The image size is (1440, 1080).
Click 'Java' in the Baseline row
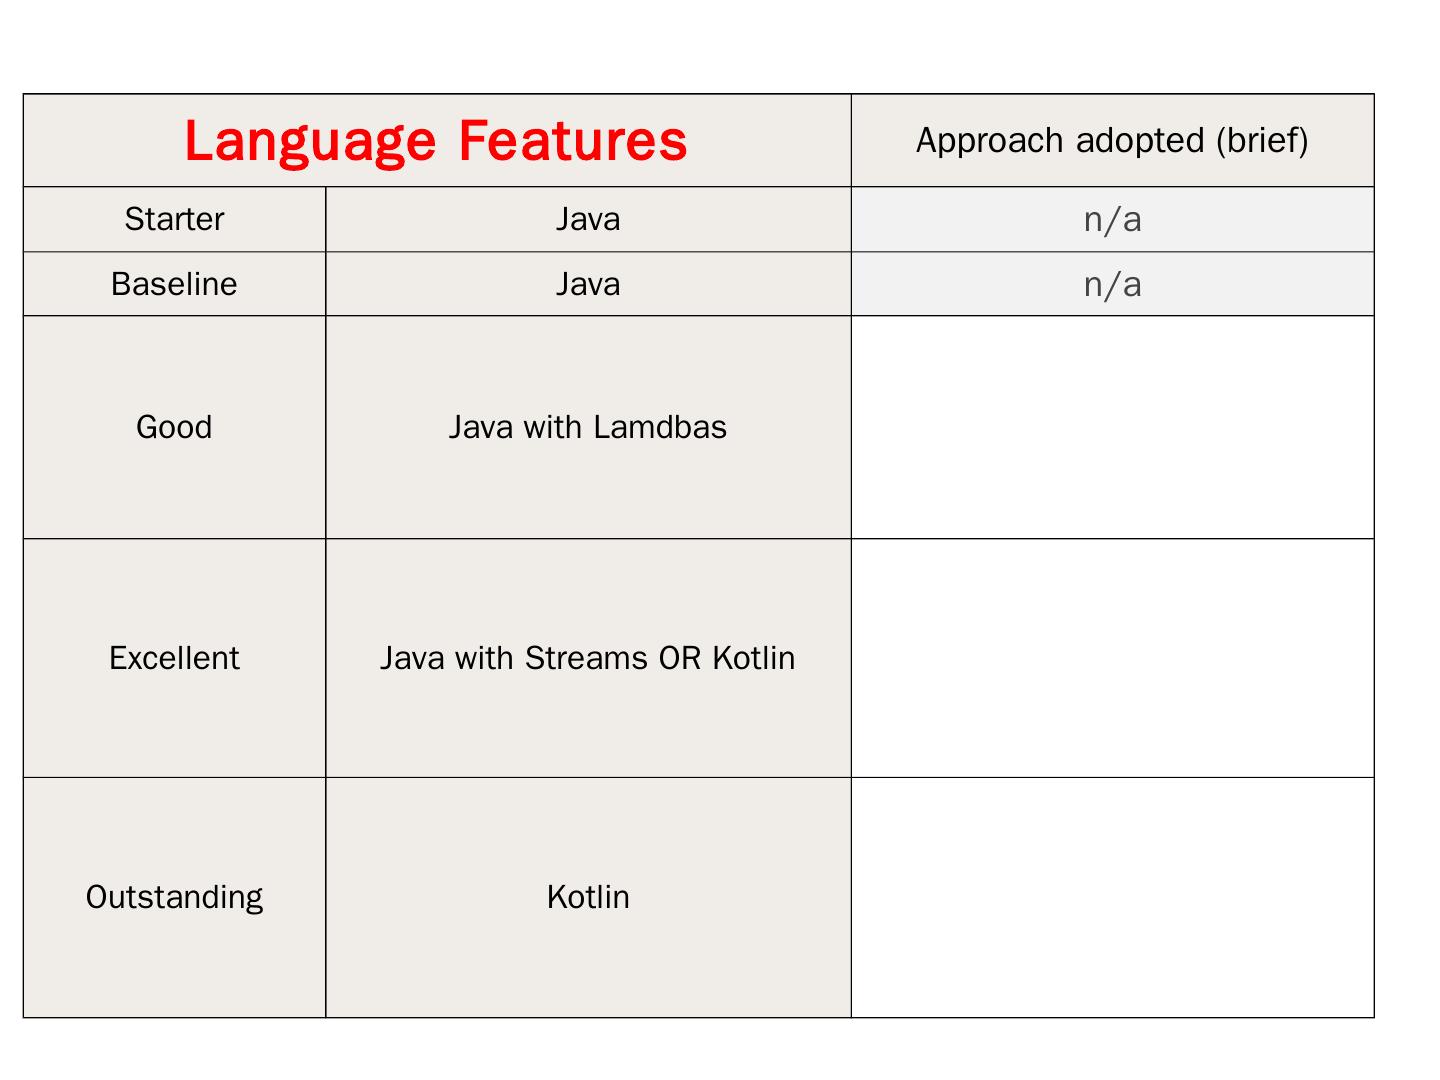pyautogui.click(x=588, y=284)
